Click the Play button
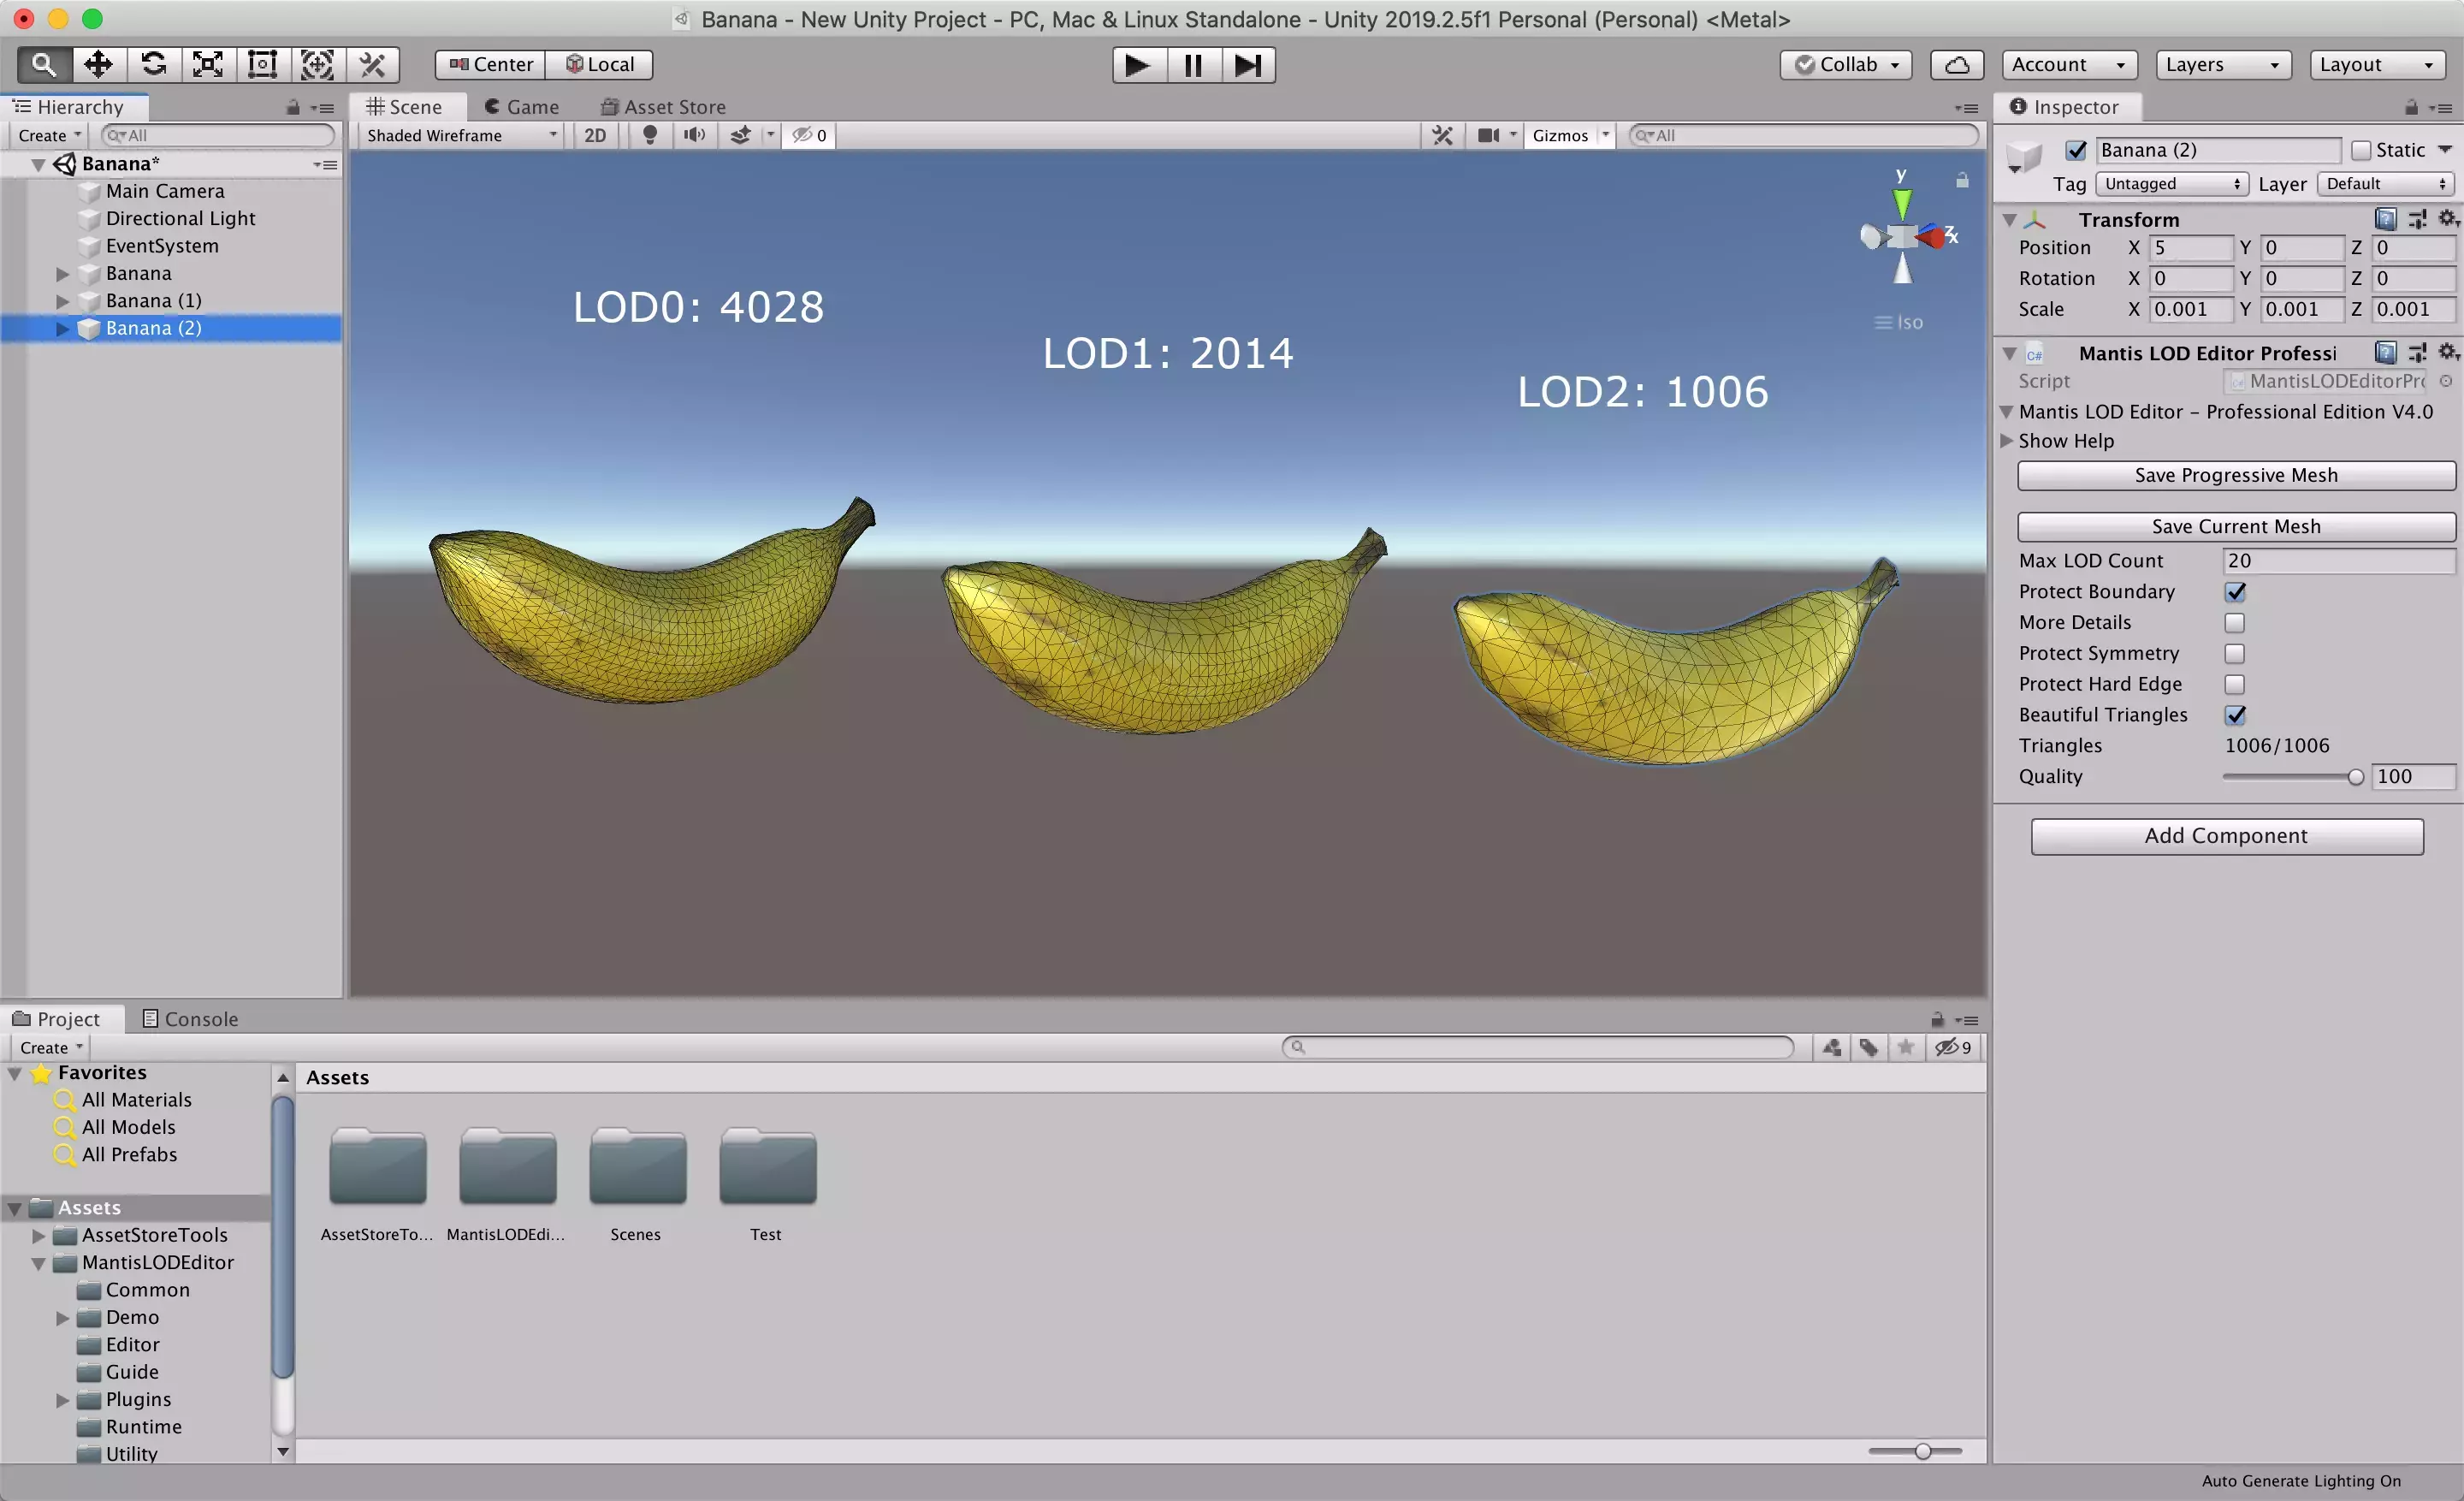This screenshot has width=2464, height=1501. [x=1137, y=65]
